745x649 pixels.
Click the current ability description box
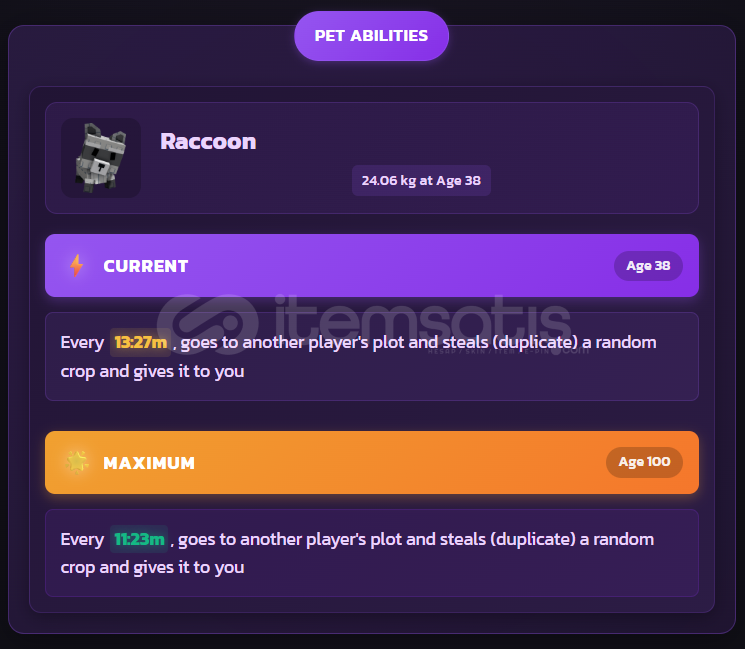click(372, 356)
